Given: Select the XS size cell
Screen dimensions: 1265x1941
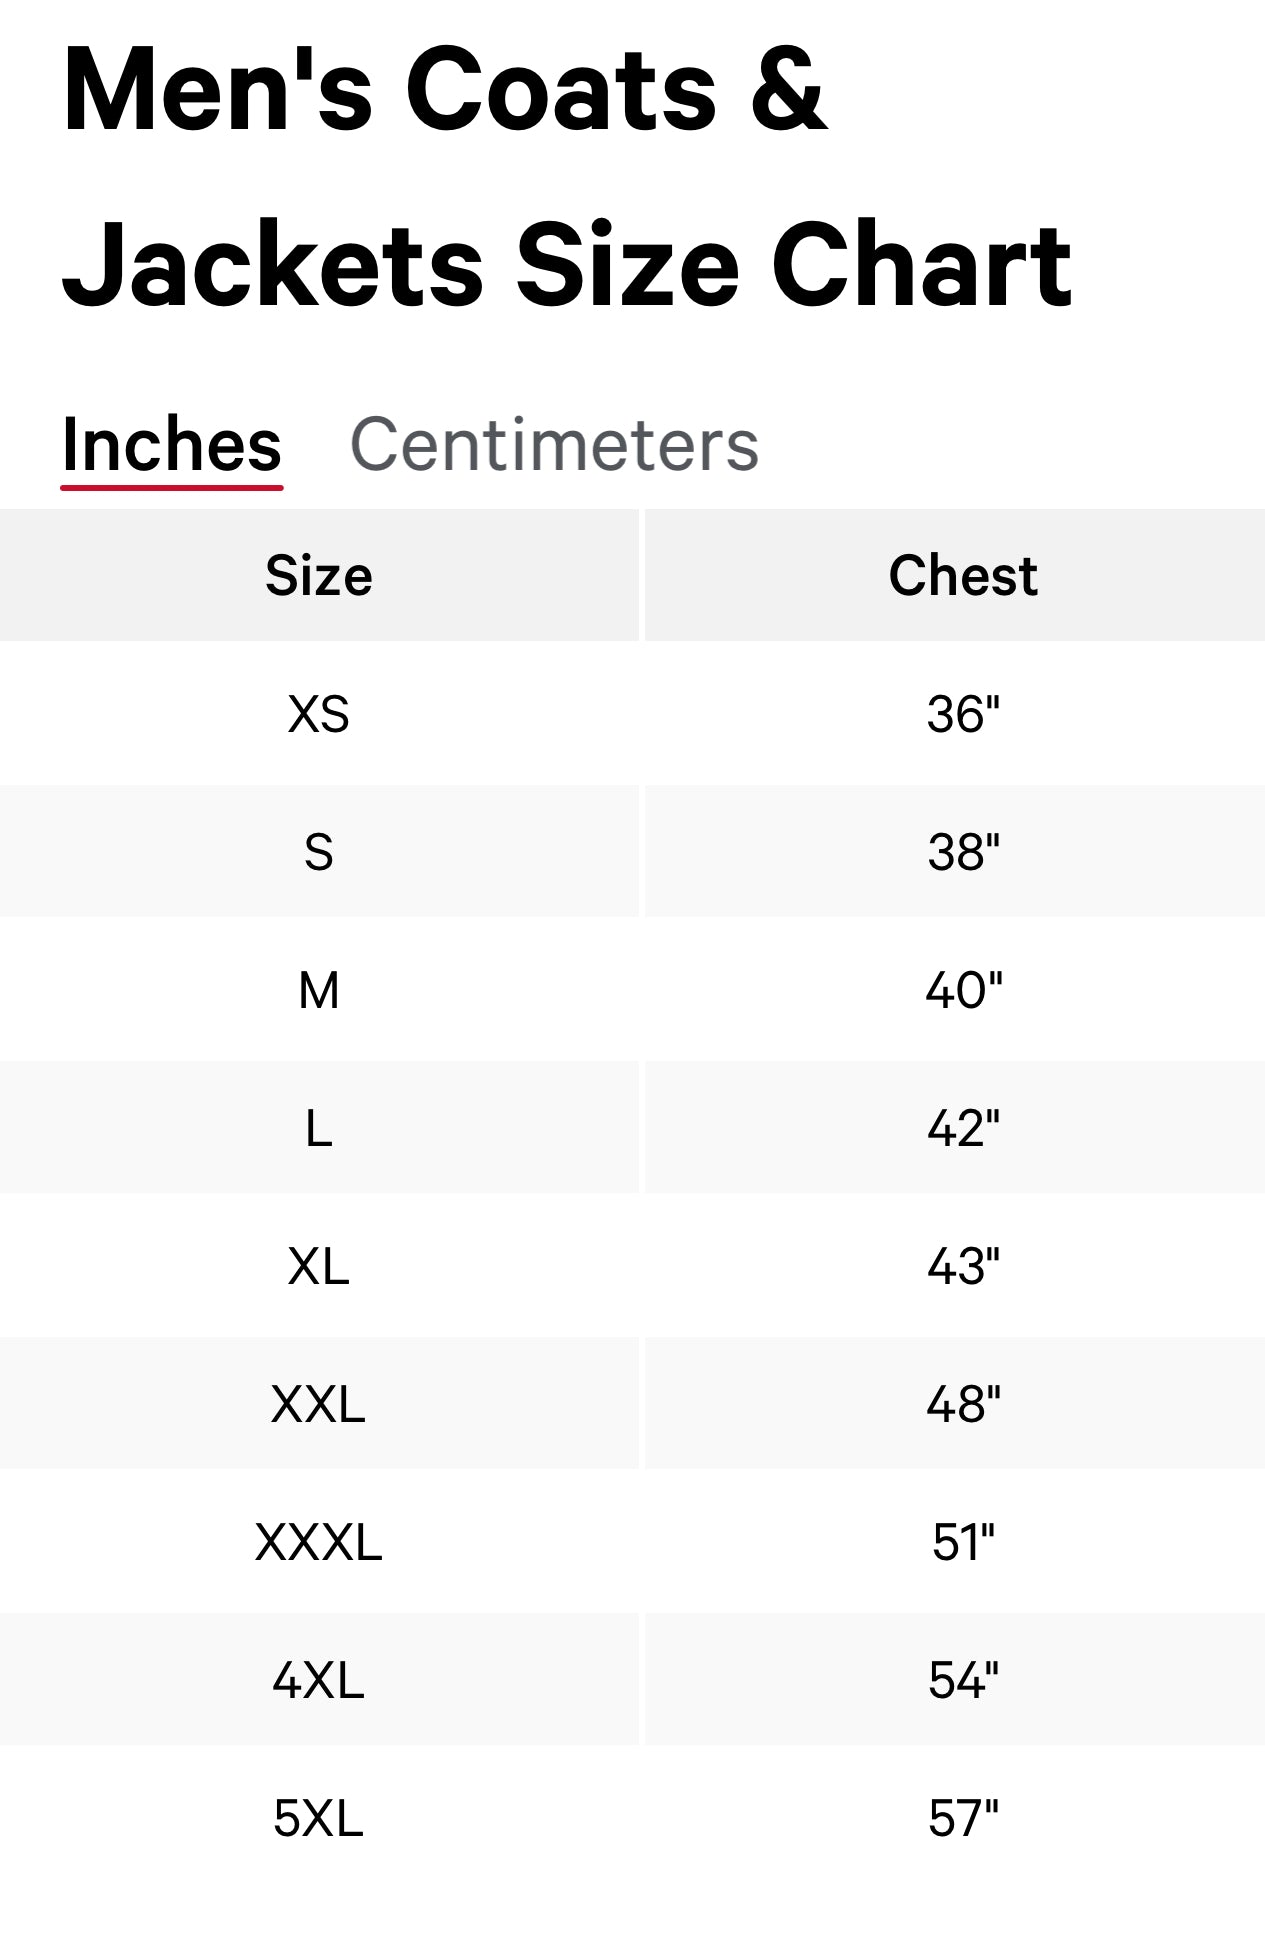Looking at the screenshot, I should click(318, 714).
